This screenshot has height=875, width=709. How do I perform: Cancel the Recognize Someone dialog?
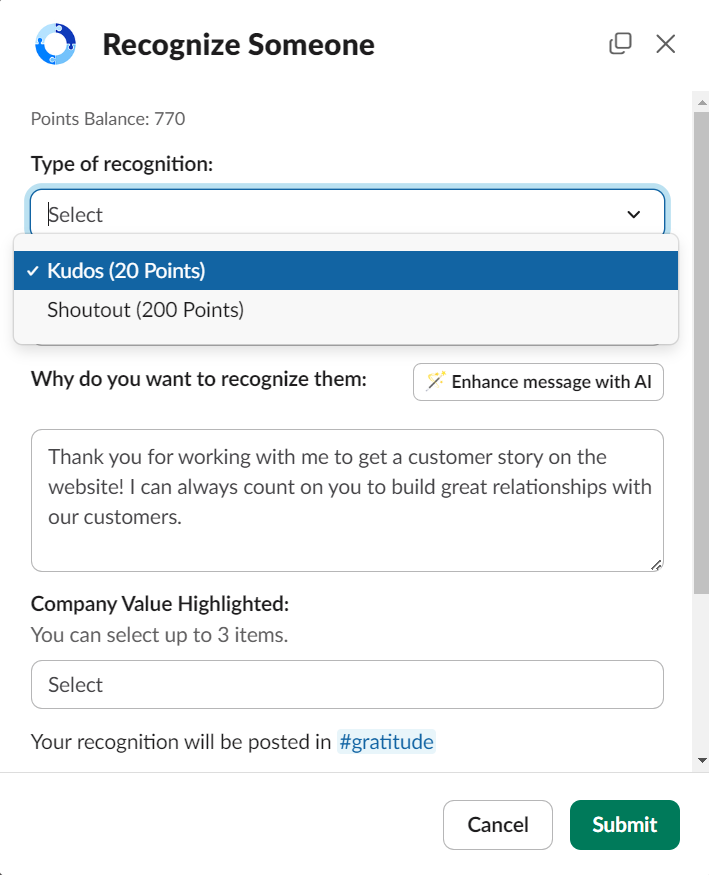point(497,824)
